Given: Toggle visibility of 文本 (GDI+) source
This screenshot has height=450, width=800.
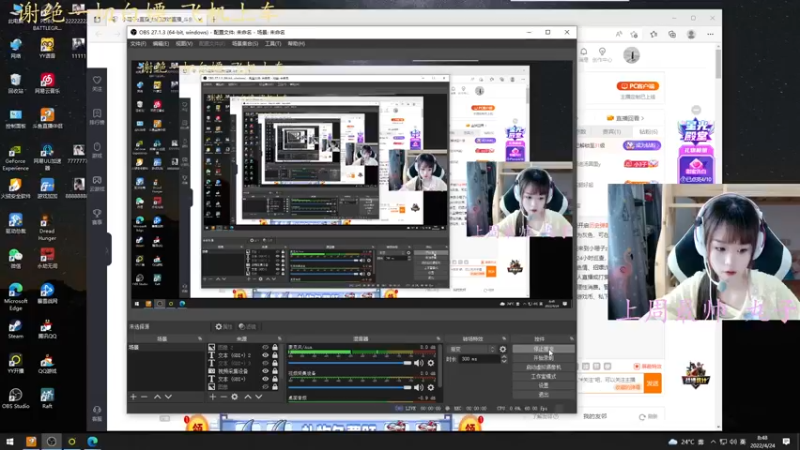Looking at the screenshot, I should click(265, 379).
